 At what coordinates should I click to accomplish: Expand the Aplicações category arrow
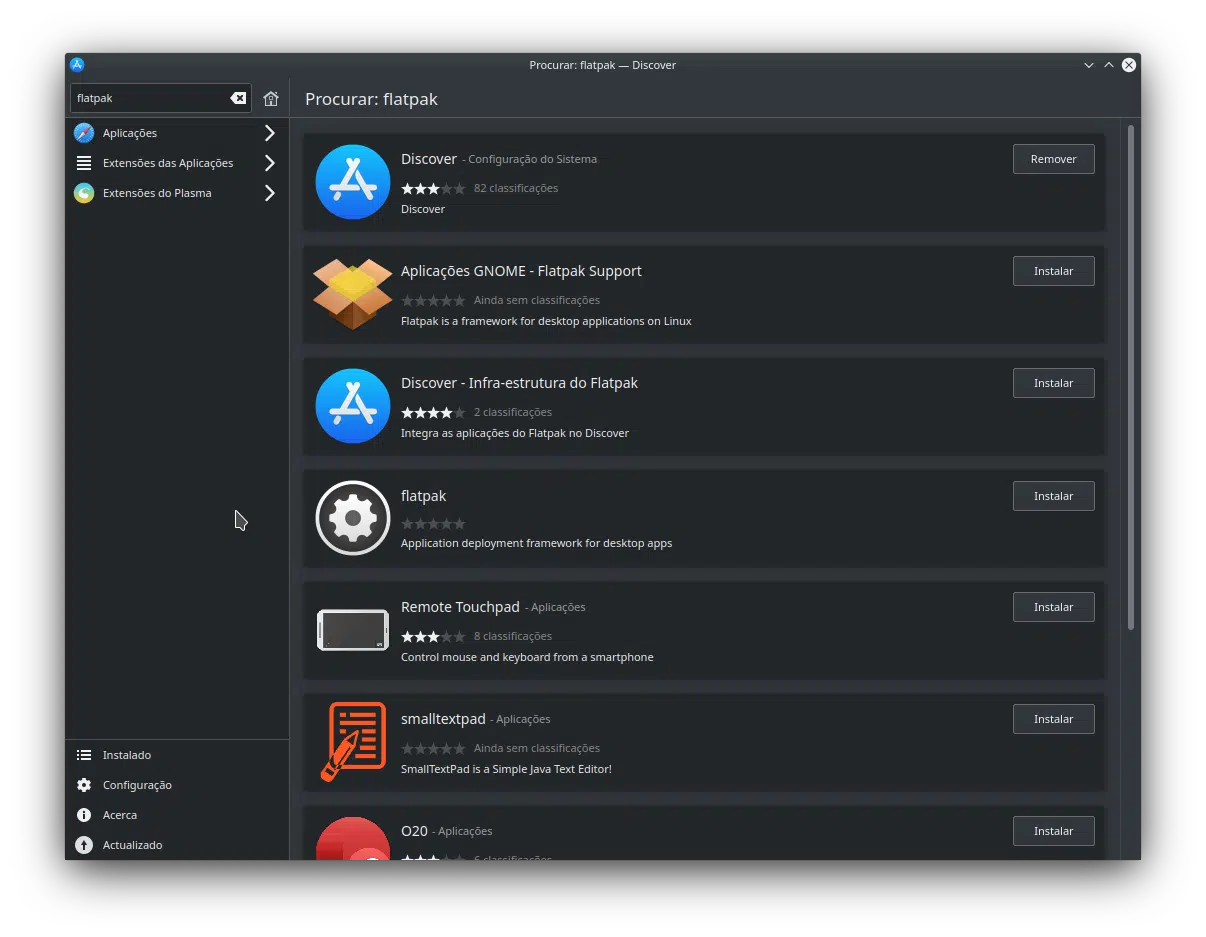click(269, 133)
